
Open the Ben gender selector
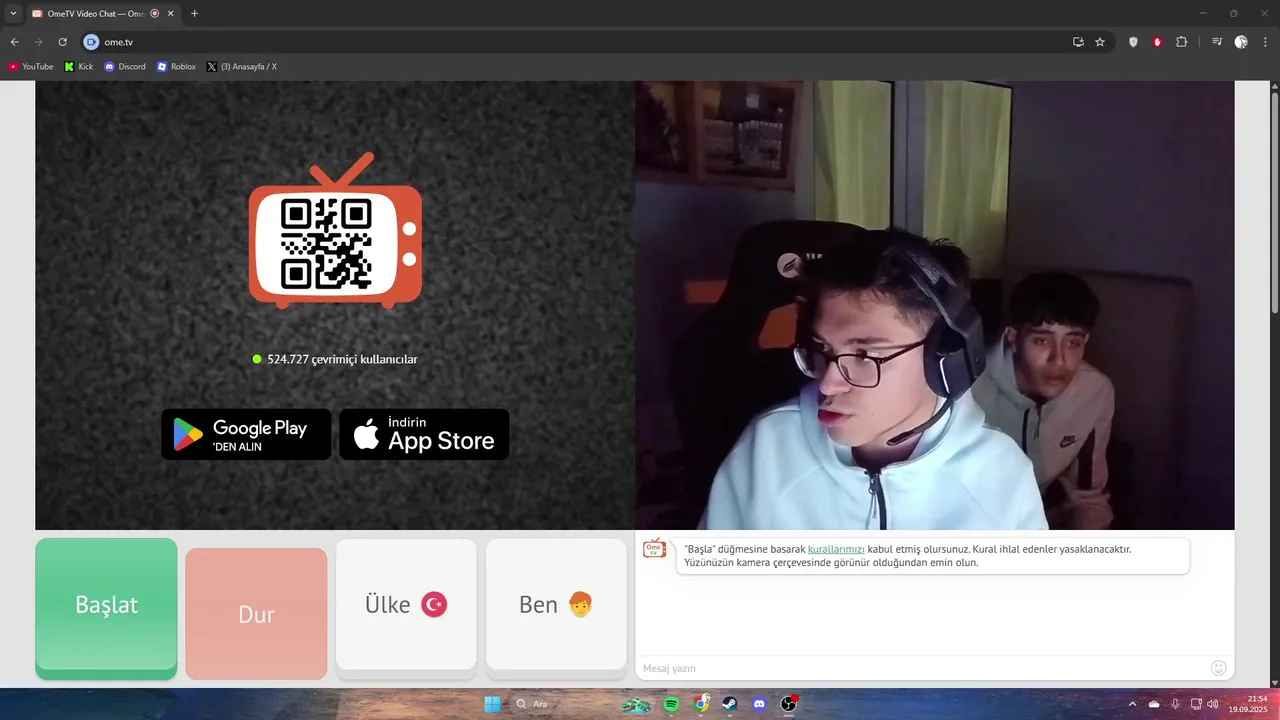(556, 605)
